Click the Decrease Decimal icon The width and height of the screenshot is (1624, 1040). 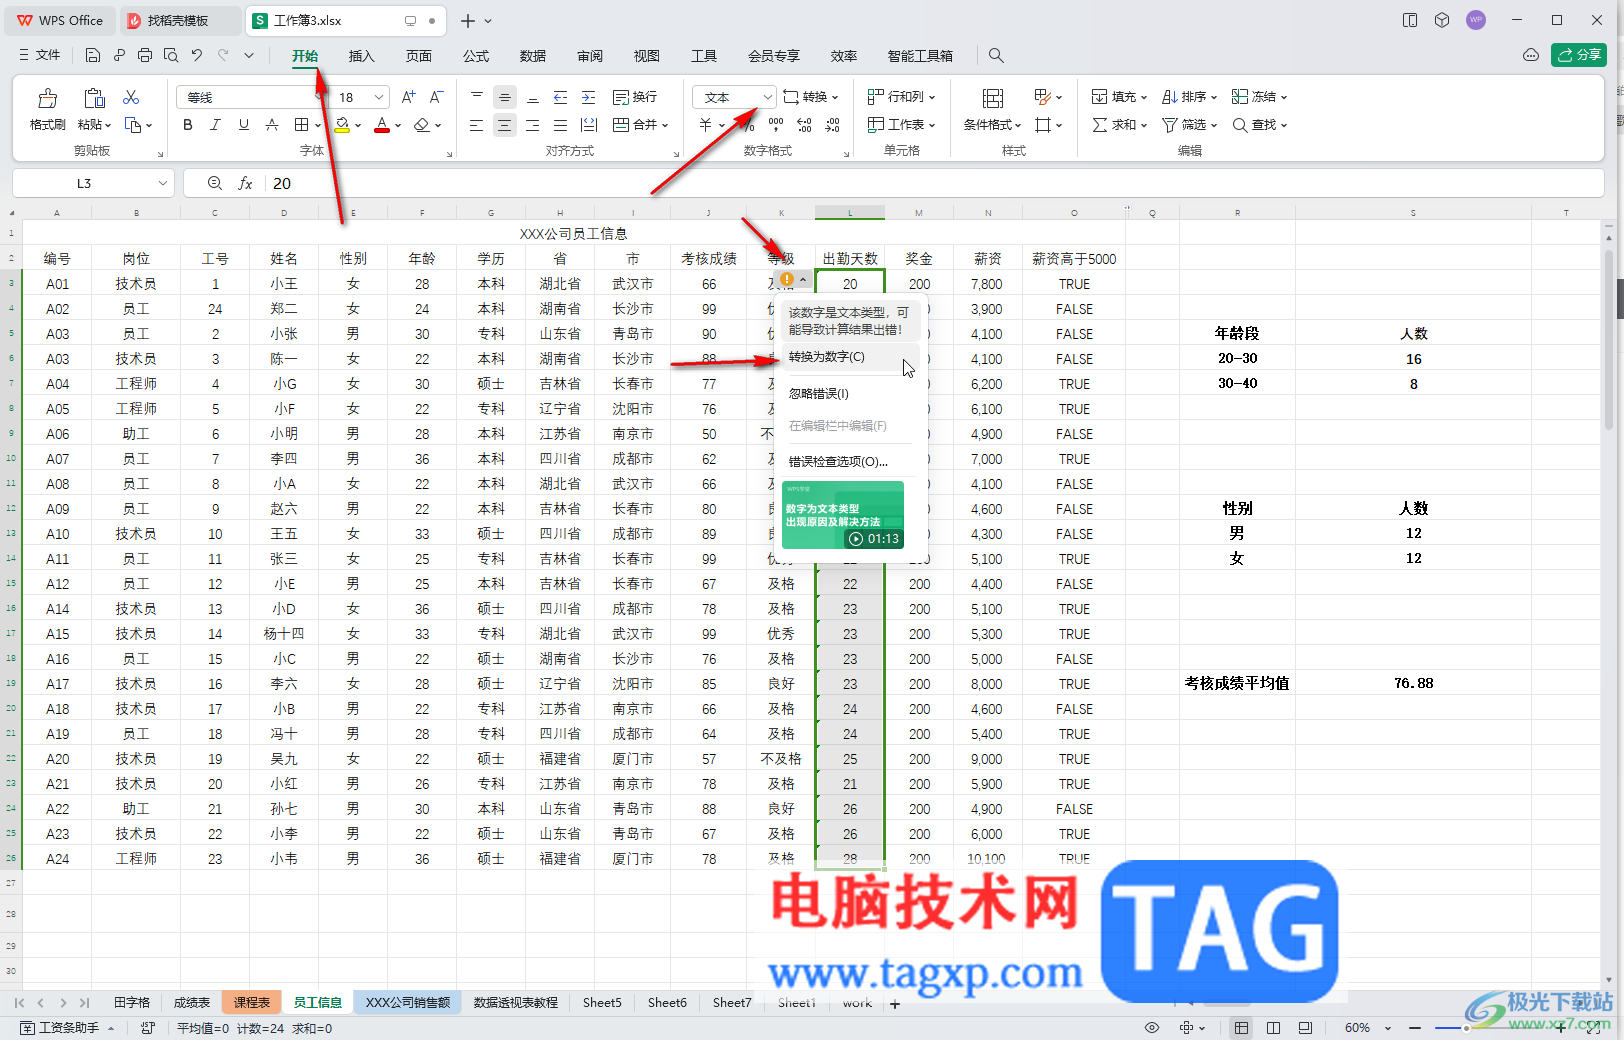click(832, 125)
